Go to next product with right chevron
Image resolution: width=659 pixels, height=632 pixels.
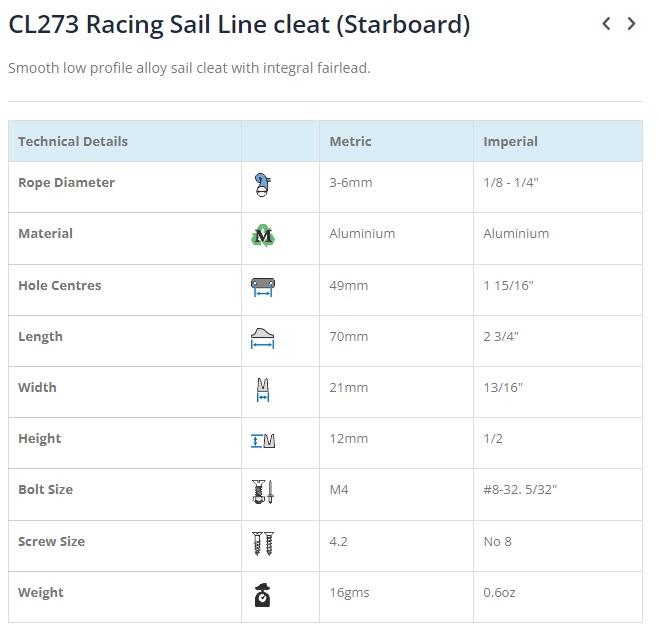point(631,24)
